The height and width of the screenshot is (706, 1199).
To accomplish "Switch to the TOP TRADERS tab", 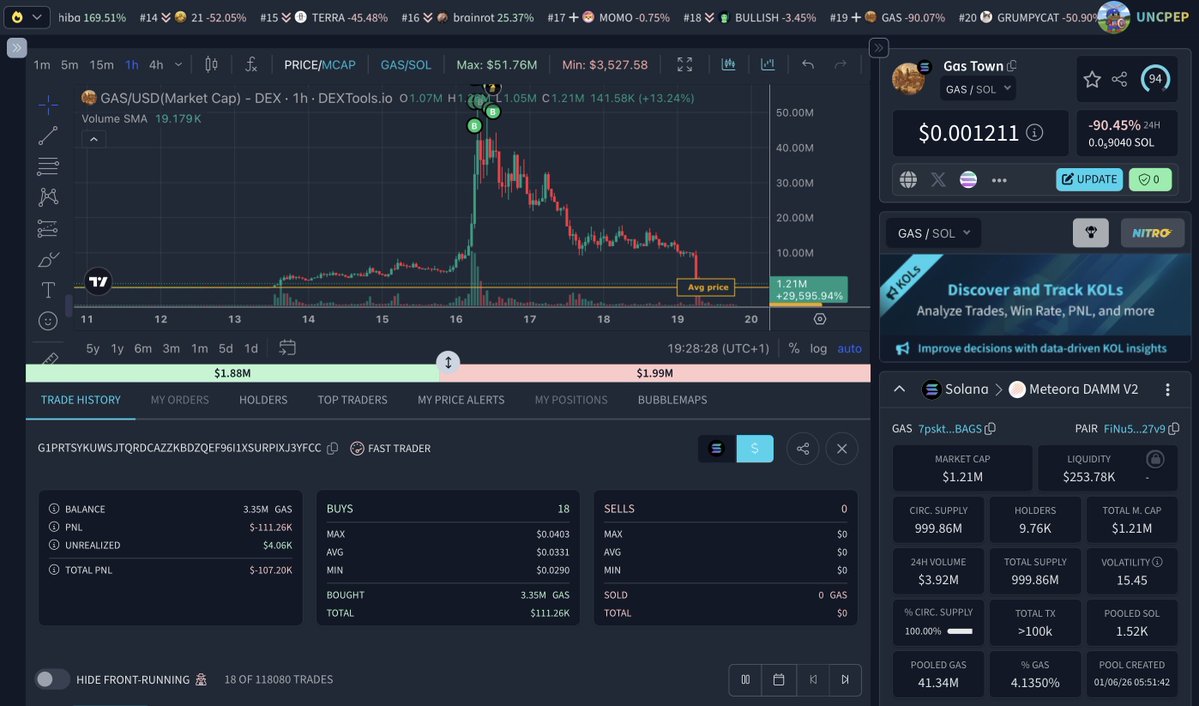I will click(352, 400).
